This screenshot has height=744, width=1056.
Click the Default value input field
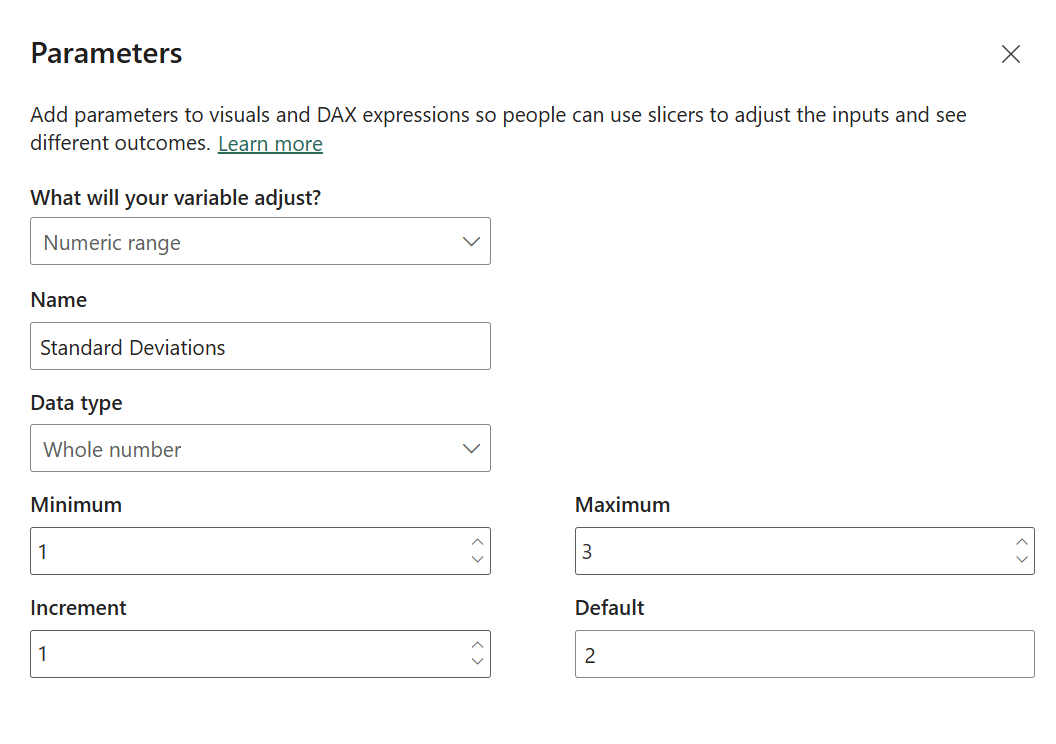(804, 654)
